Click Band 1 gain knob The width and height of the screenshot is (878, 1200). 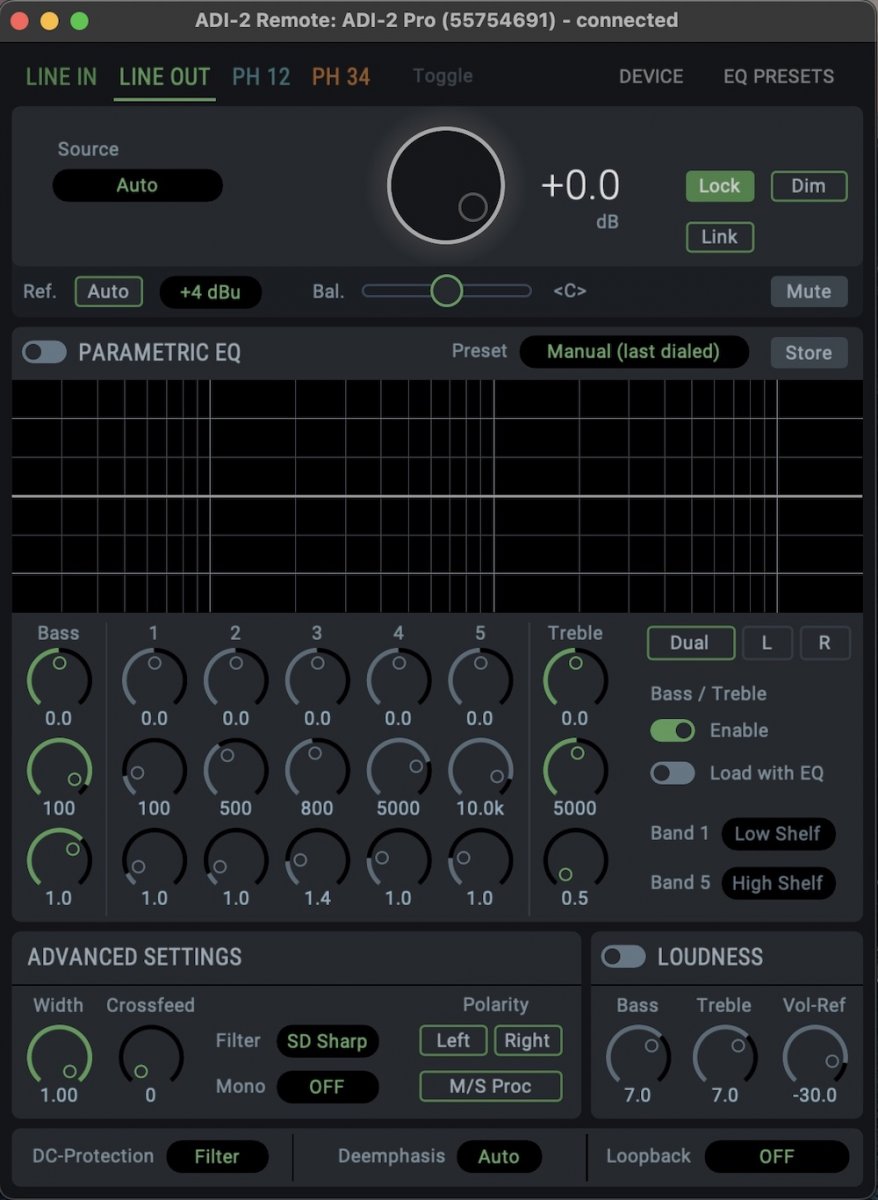(x=154, y=680)
